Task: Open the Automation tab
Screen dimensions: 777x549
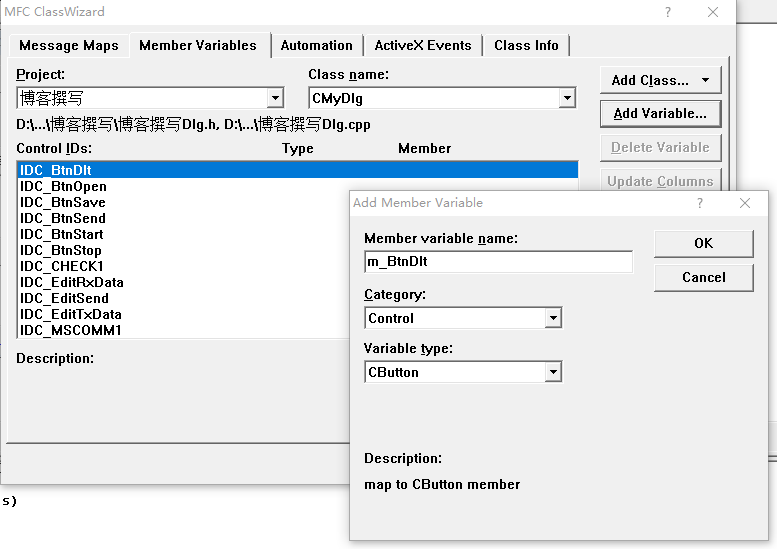Action: click(317, 46)
